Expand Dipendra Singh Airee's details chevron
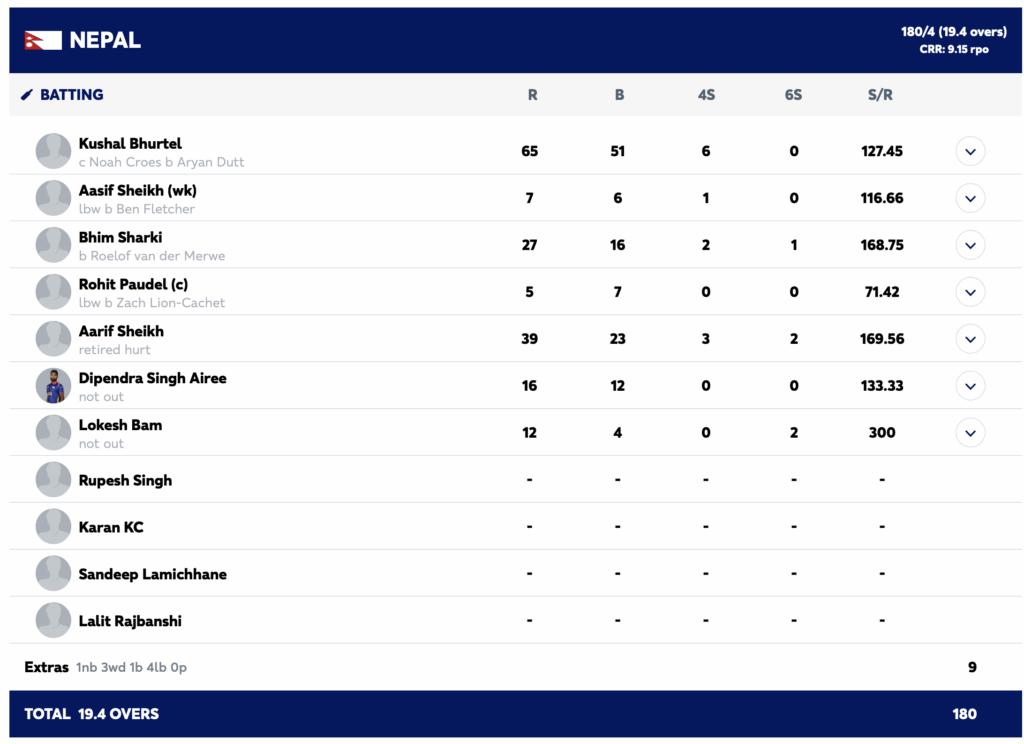This screenshot has width=1024, height=744. (x=970, y=386)
